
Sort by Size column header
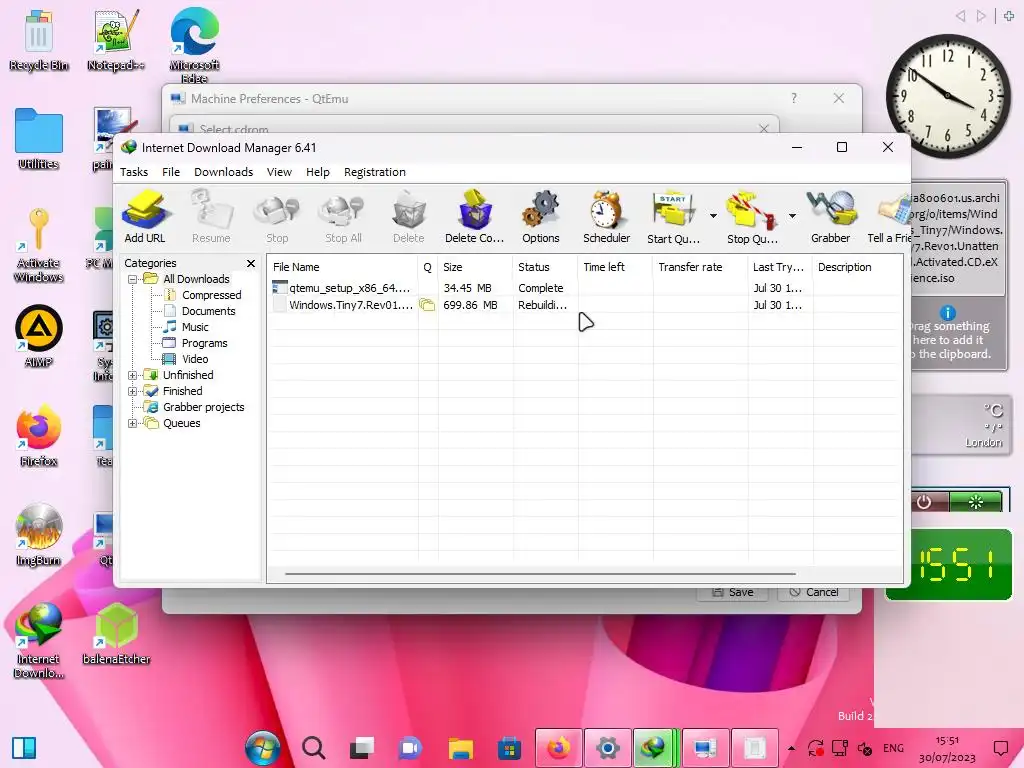point(475,267)
